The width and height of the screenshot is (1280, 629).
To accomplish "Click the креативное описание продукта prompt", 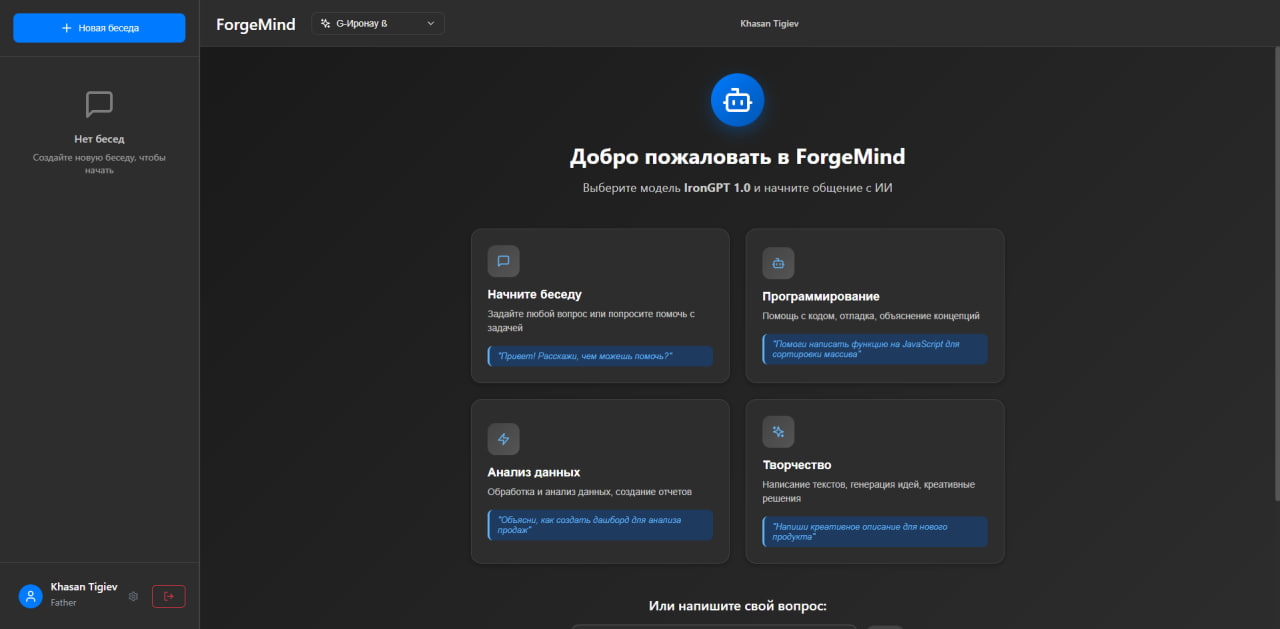I will click(x=874, y=531).
